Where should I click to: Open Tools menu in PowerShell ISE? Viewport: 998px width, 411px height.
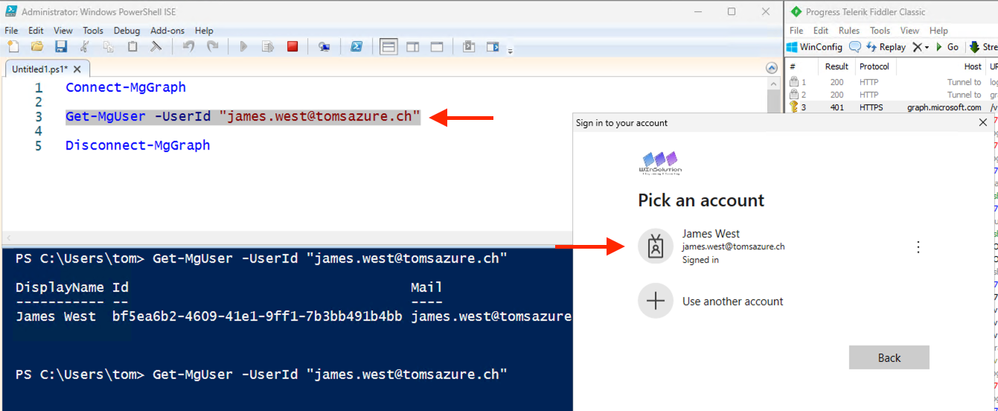point(93,31)
